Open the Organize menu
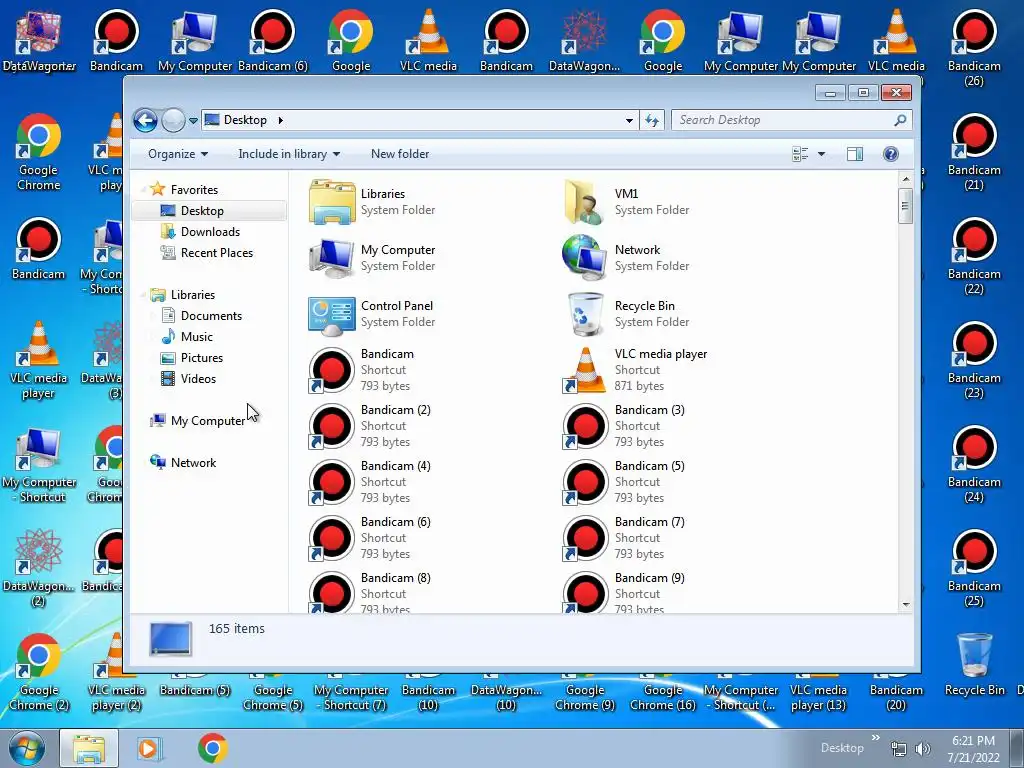This screenshot has height=768, width=1024. 178,154
